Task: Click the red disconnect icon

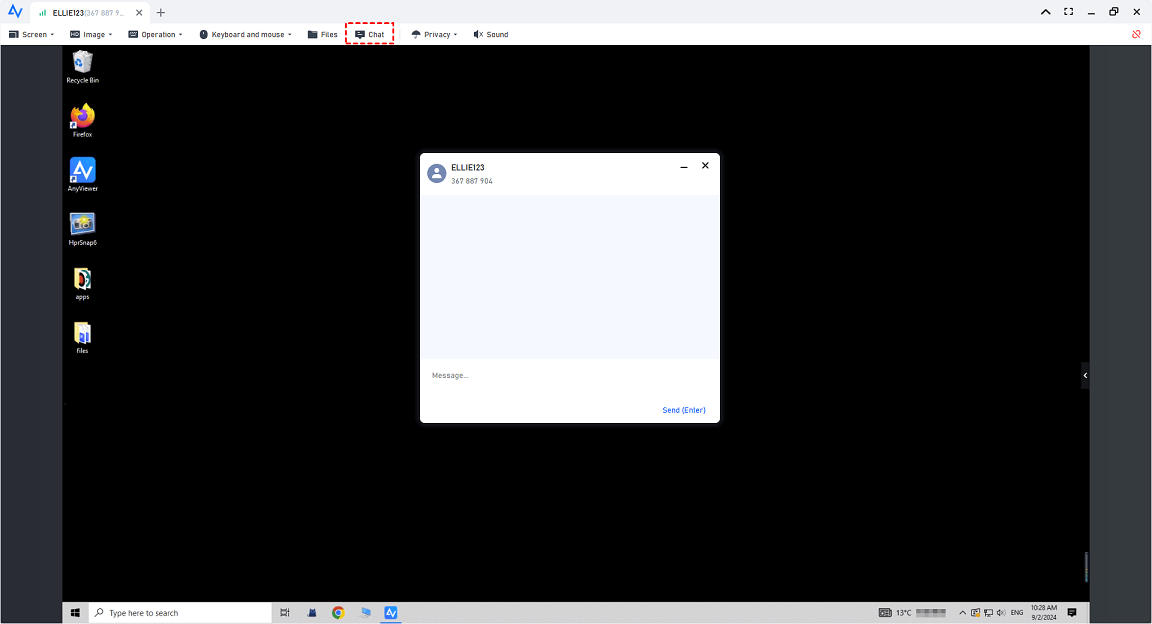Action: click(1136, 35)
